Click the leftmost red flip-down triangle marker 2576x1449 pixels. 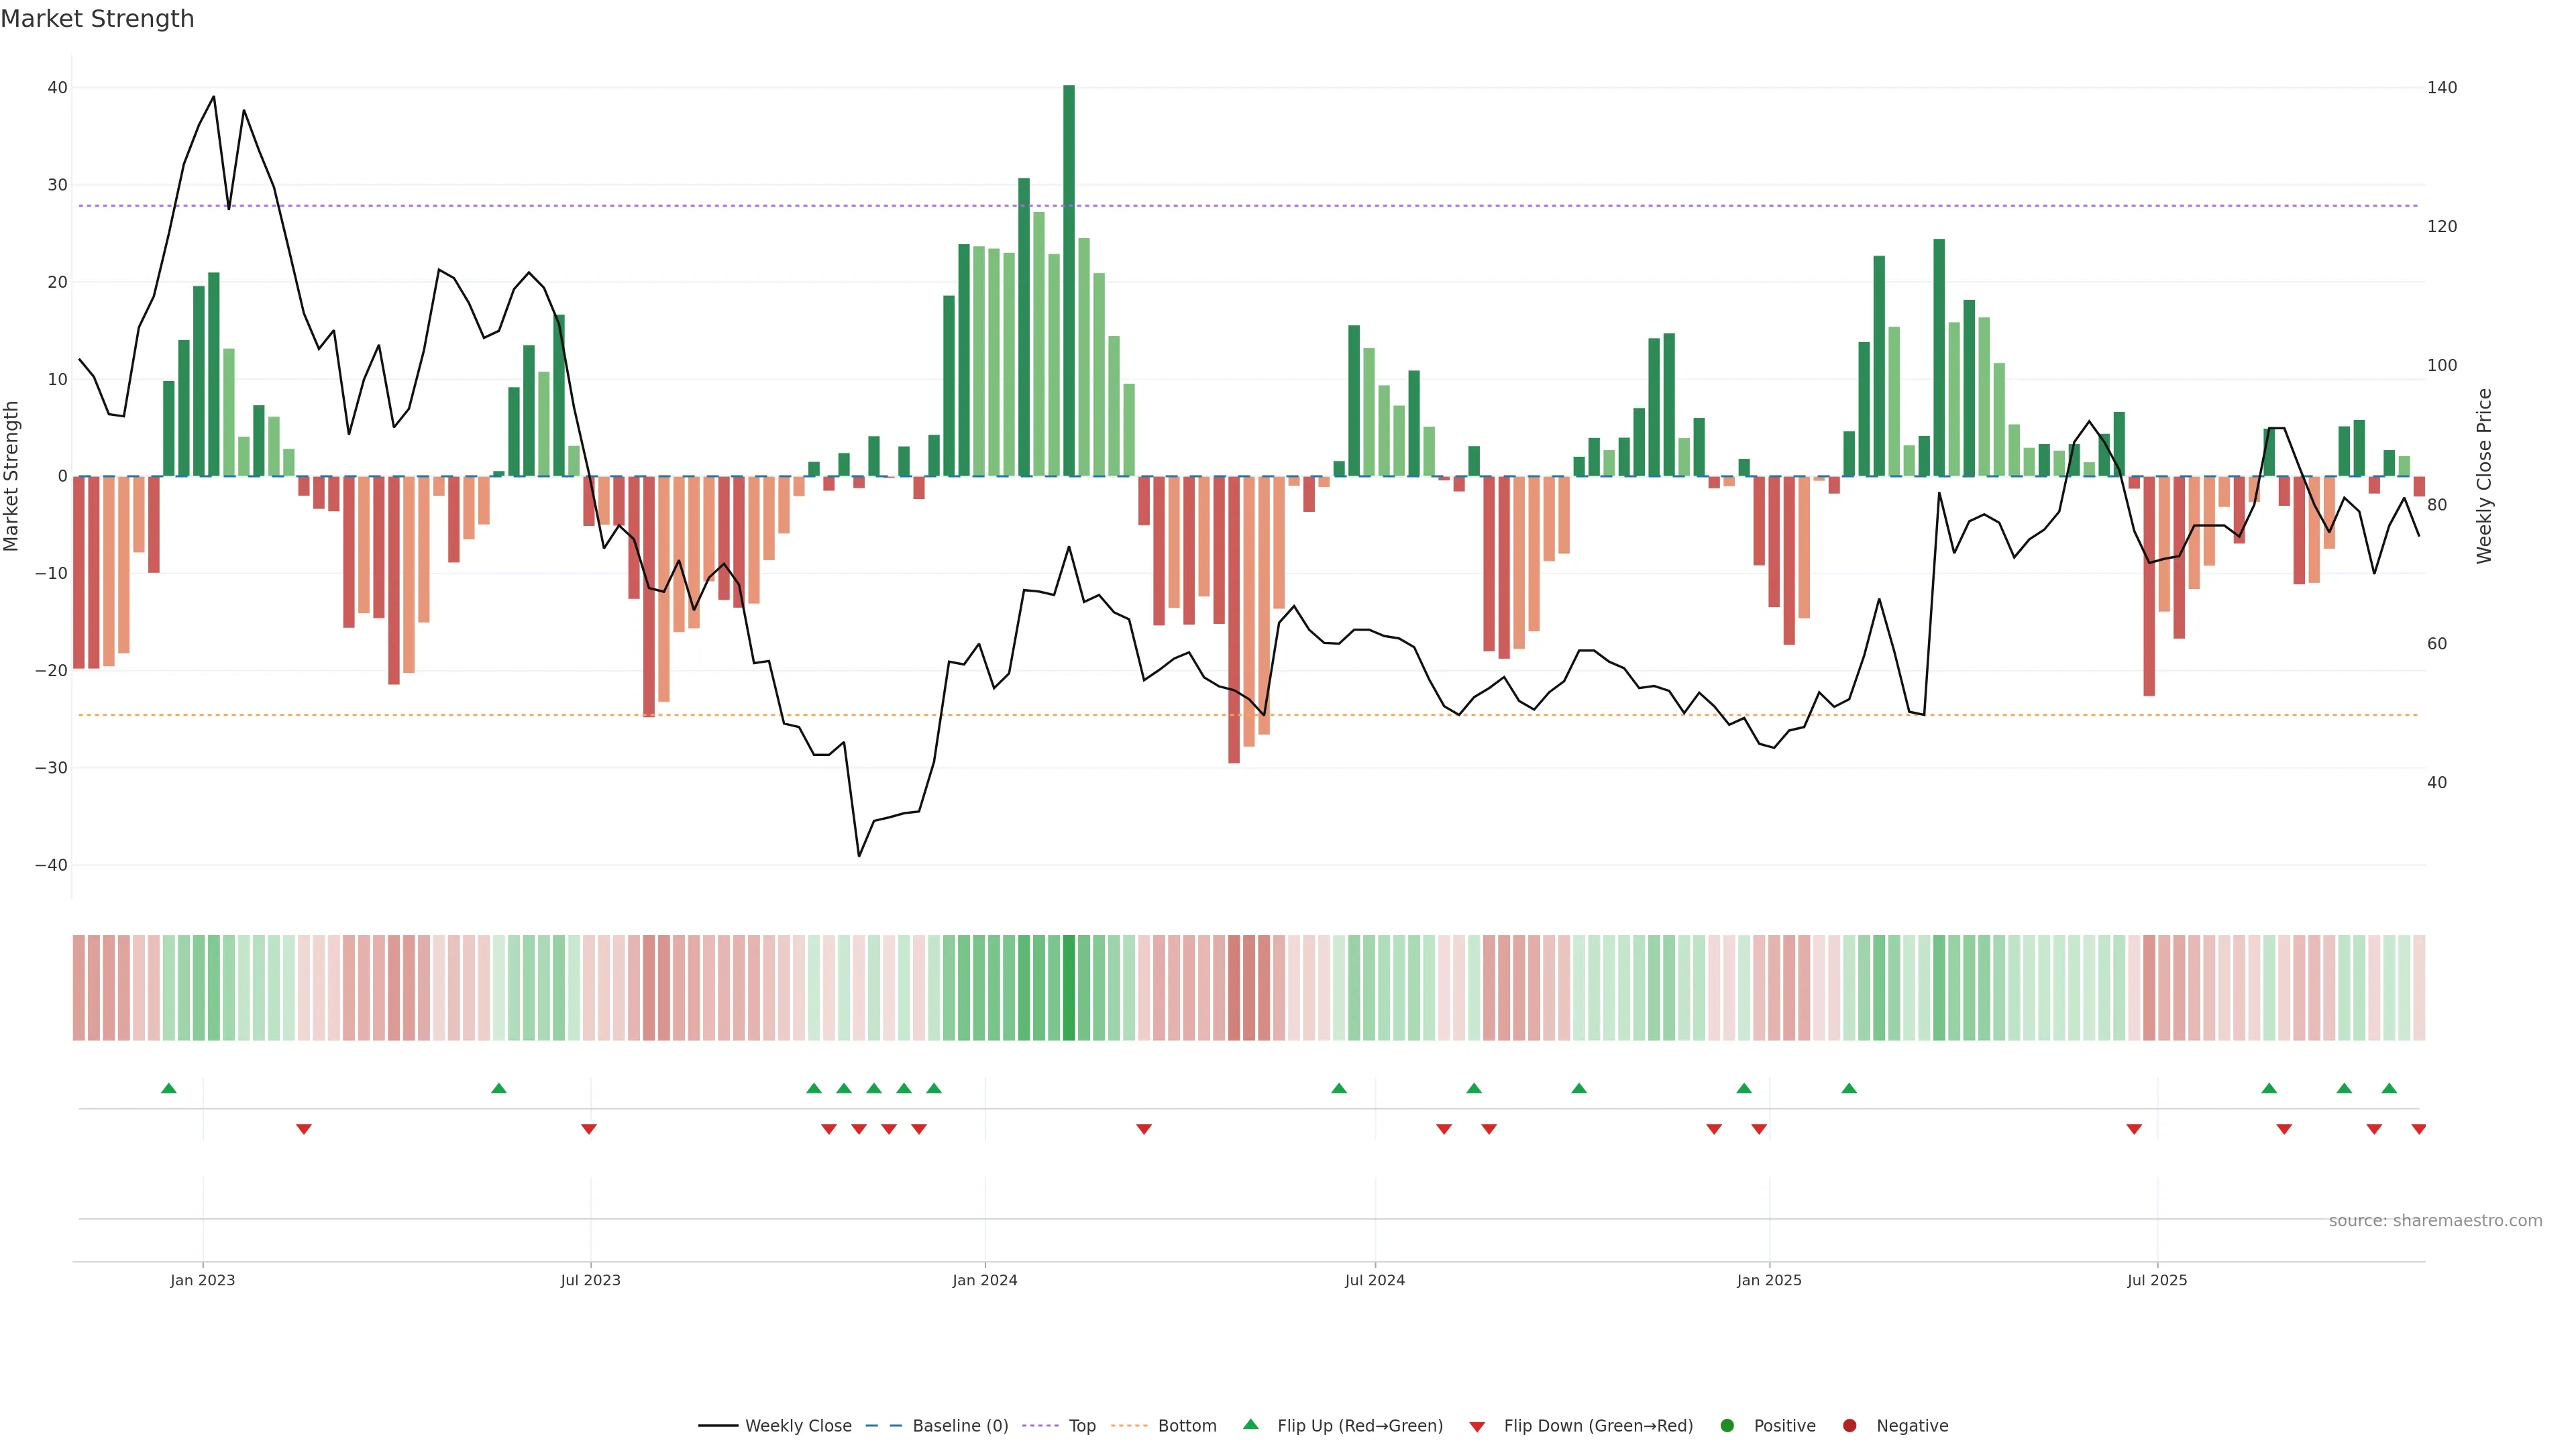pyautogui.click(x=304, y=1129)
